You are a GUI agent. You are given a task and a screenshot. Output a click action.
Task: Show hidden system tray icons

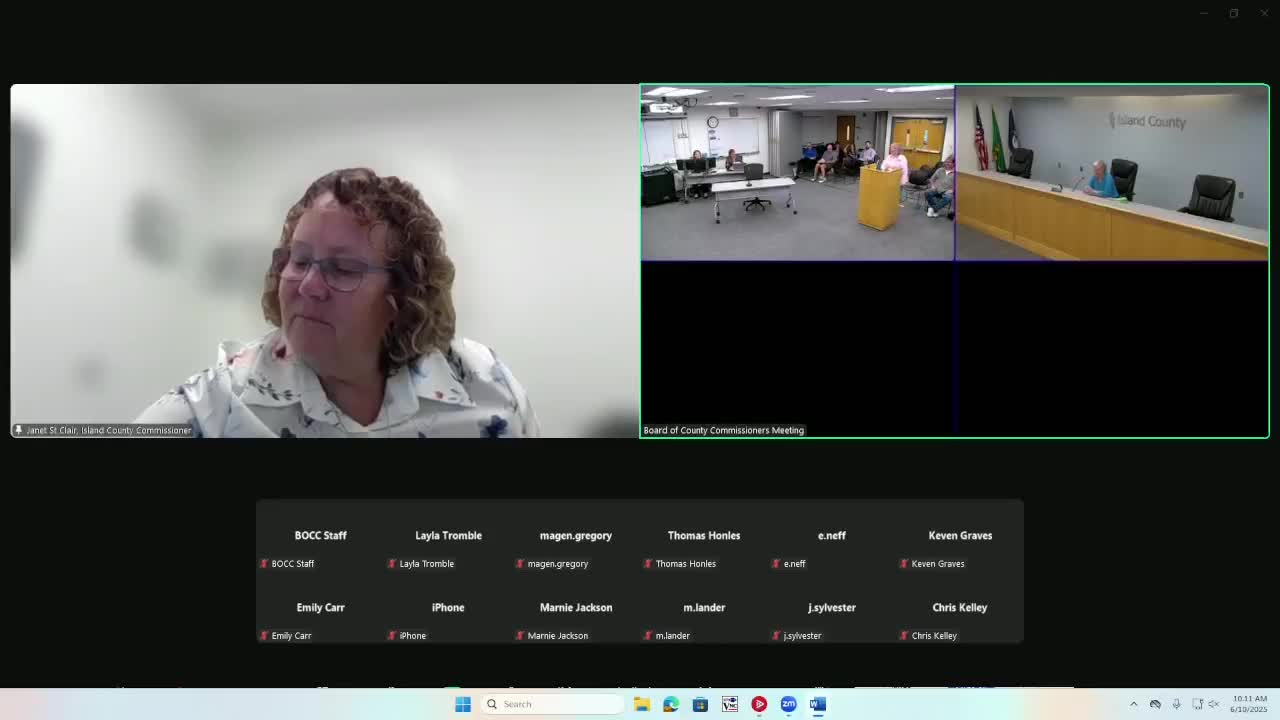coord(1134,704)
